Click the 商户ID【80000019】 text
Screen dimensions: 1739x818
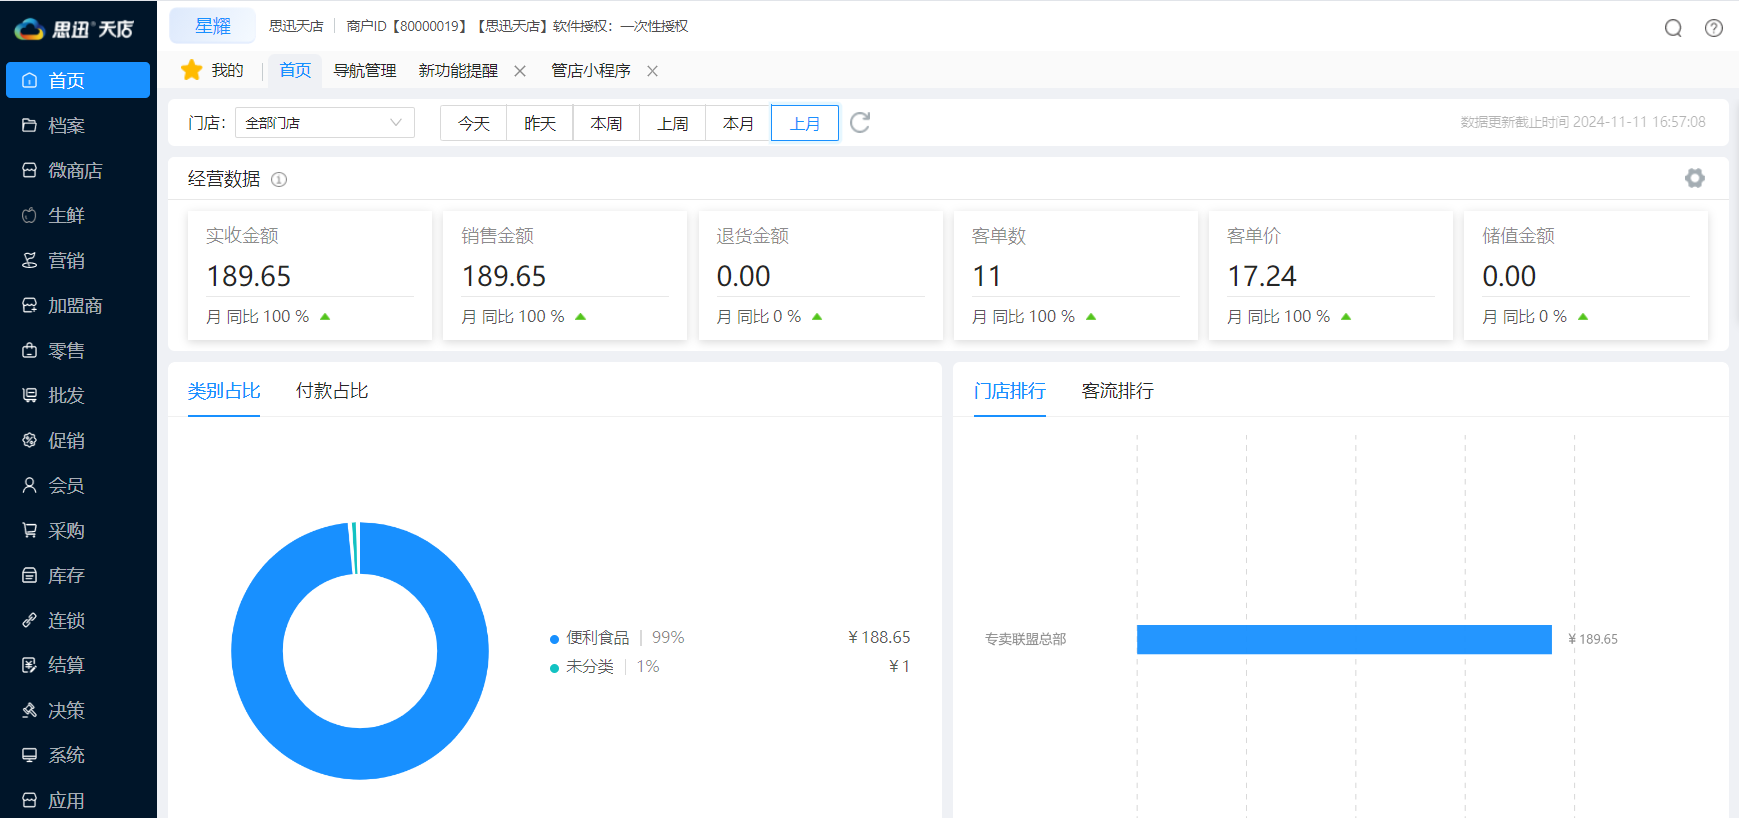pos(407,26)
